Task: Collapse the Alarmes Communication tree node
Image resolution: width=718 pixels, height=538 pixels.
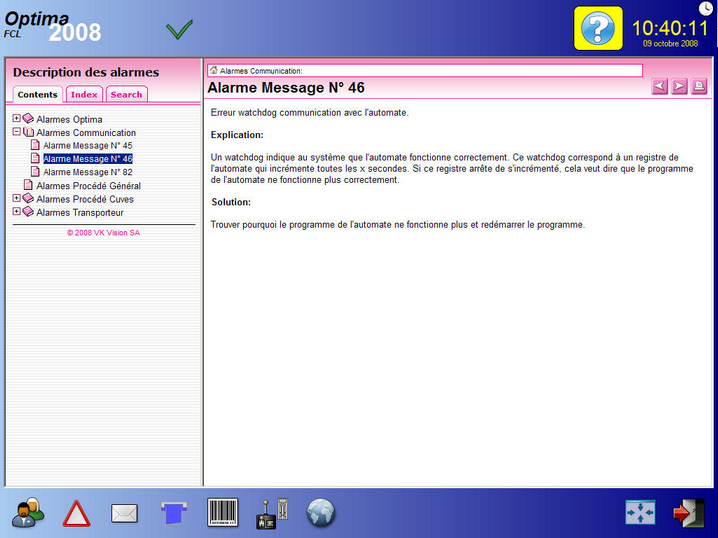Action: tap(16, 132)
